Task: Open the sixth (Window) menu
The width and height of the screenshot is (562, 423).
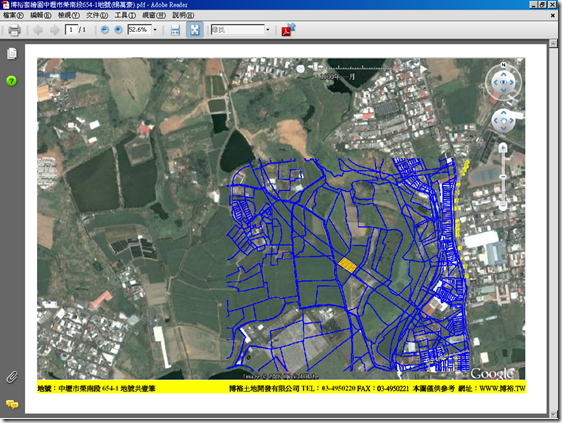Action: point(154,15)
